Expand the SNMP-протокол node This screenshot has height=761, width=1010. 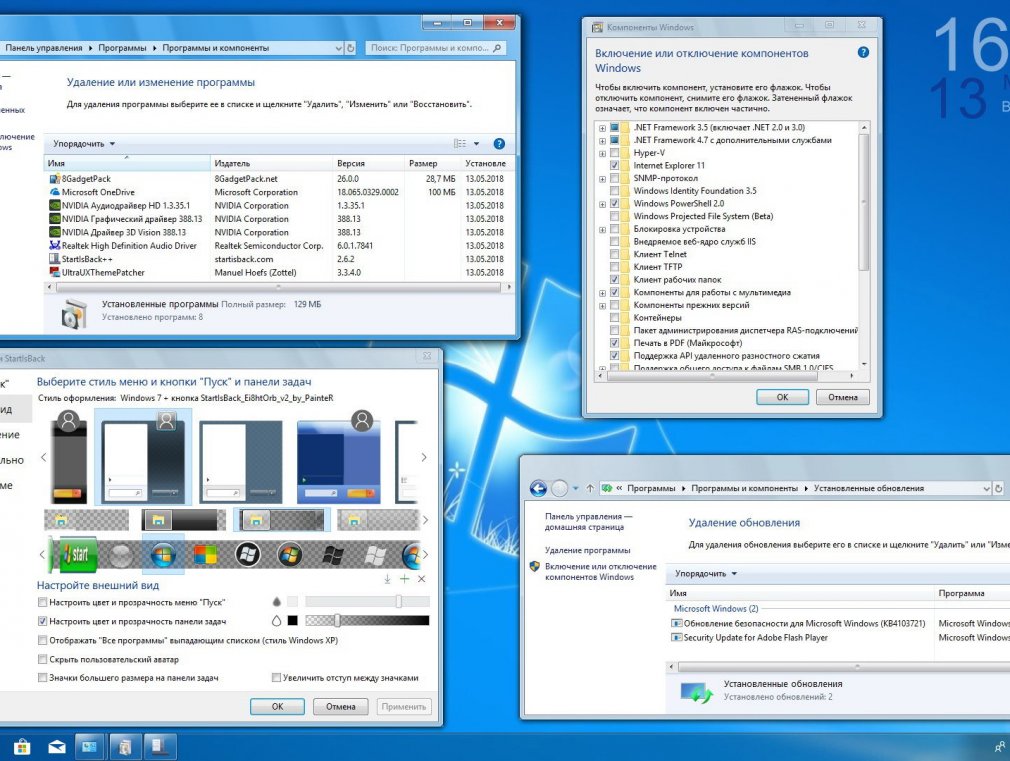602,179
